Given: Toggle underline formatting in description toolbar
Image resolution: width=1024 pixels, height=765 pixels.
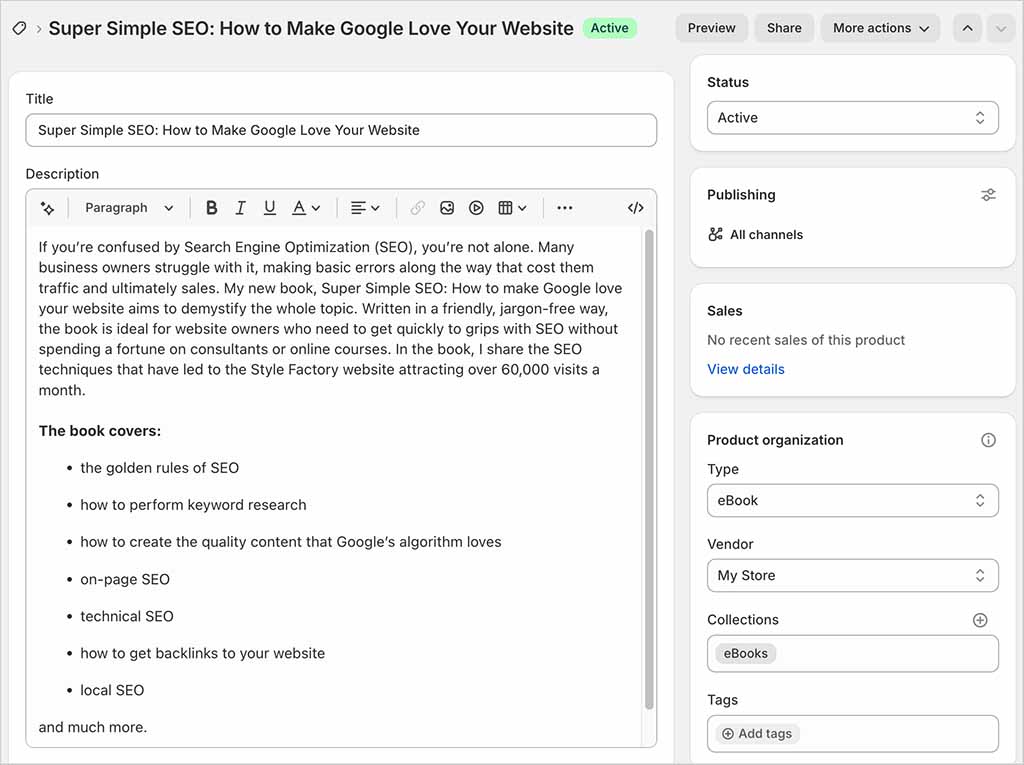Looking at the screenshot, I should click(x=269, y=208).
